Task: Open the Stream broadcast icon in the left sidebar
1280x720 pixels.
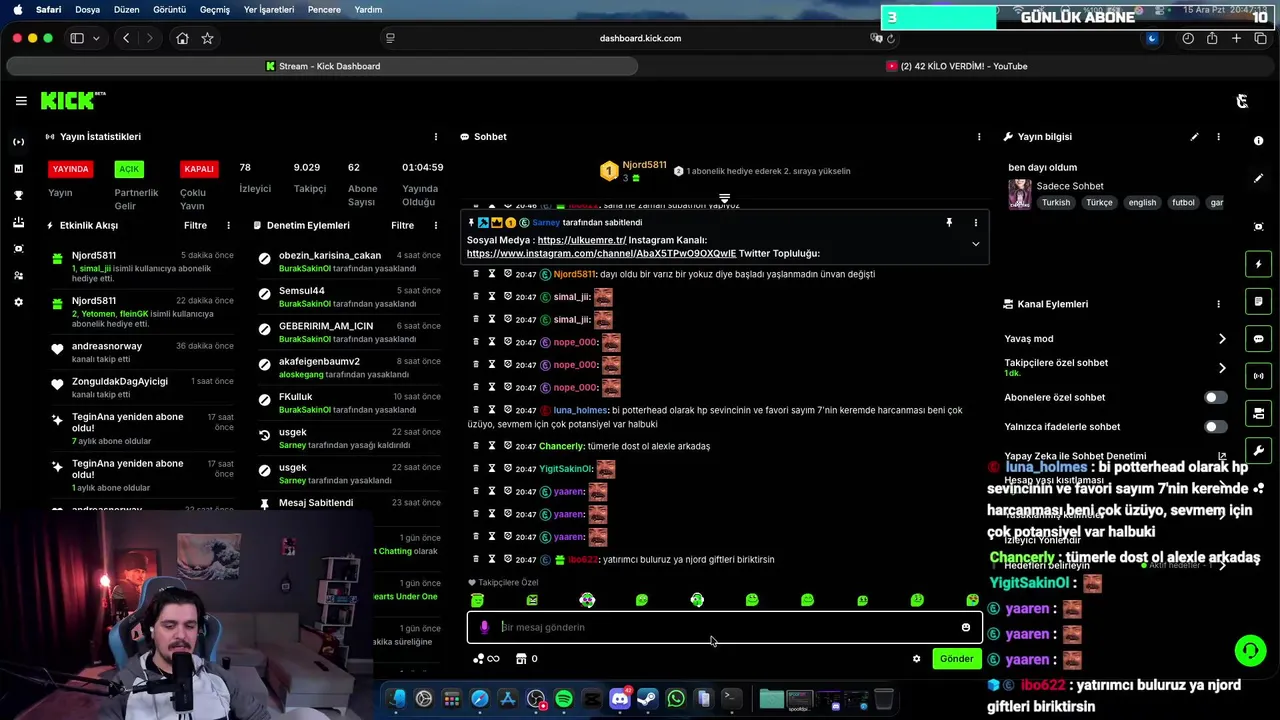Action: click(18, 142)
